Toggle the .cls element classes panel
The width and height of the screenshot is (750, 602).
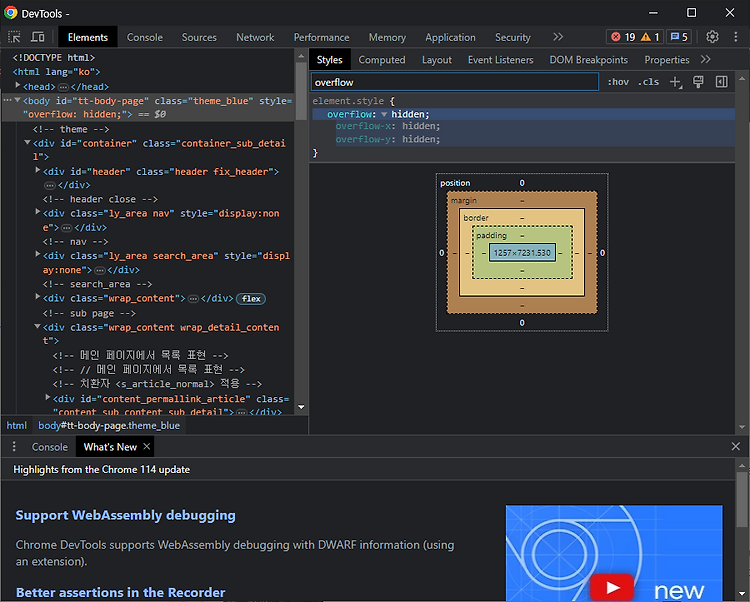649,82
